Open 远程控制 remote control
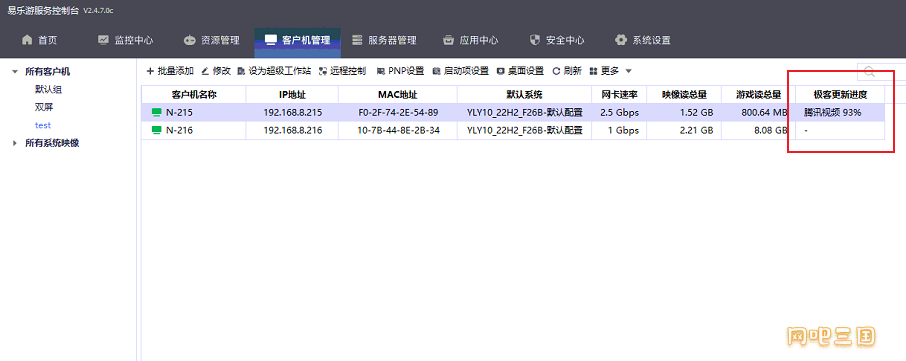906x361 pixels. [x=342, y=71]
